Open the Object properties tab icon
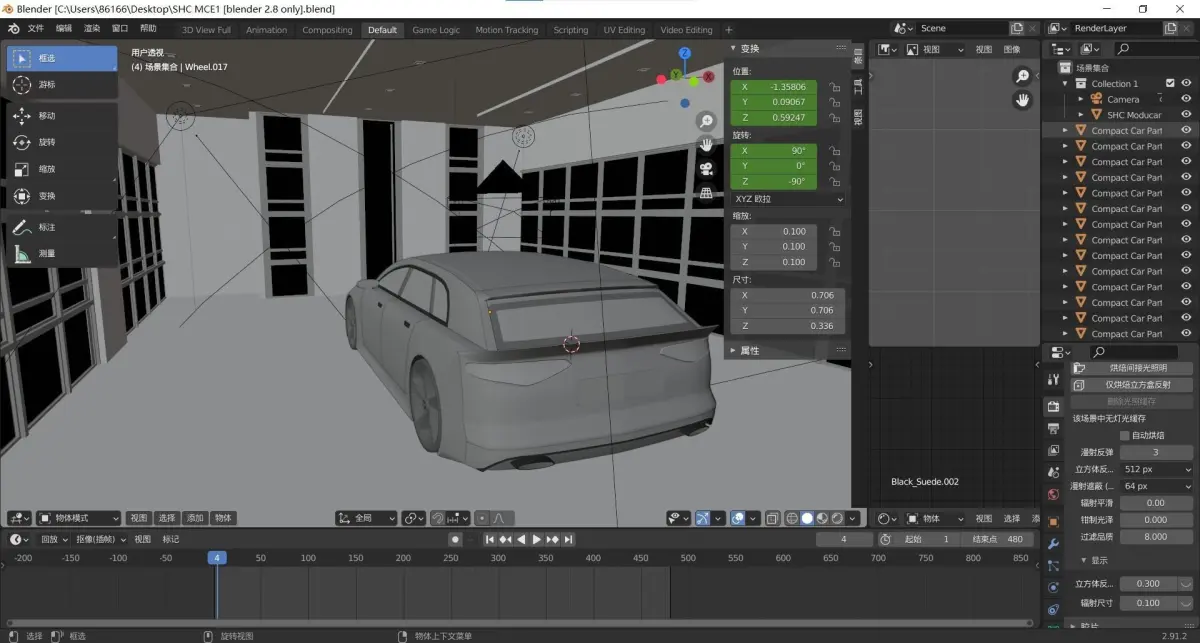 tap(1053, 522)
